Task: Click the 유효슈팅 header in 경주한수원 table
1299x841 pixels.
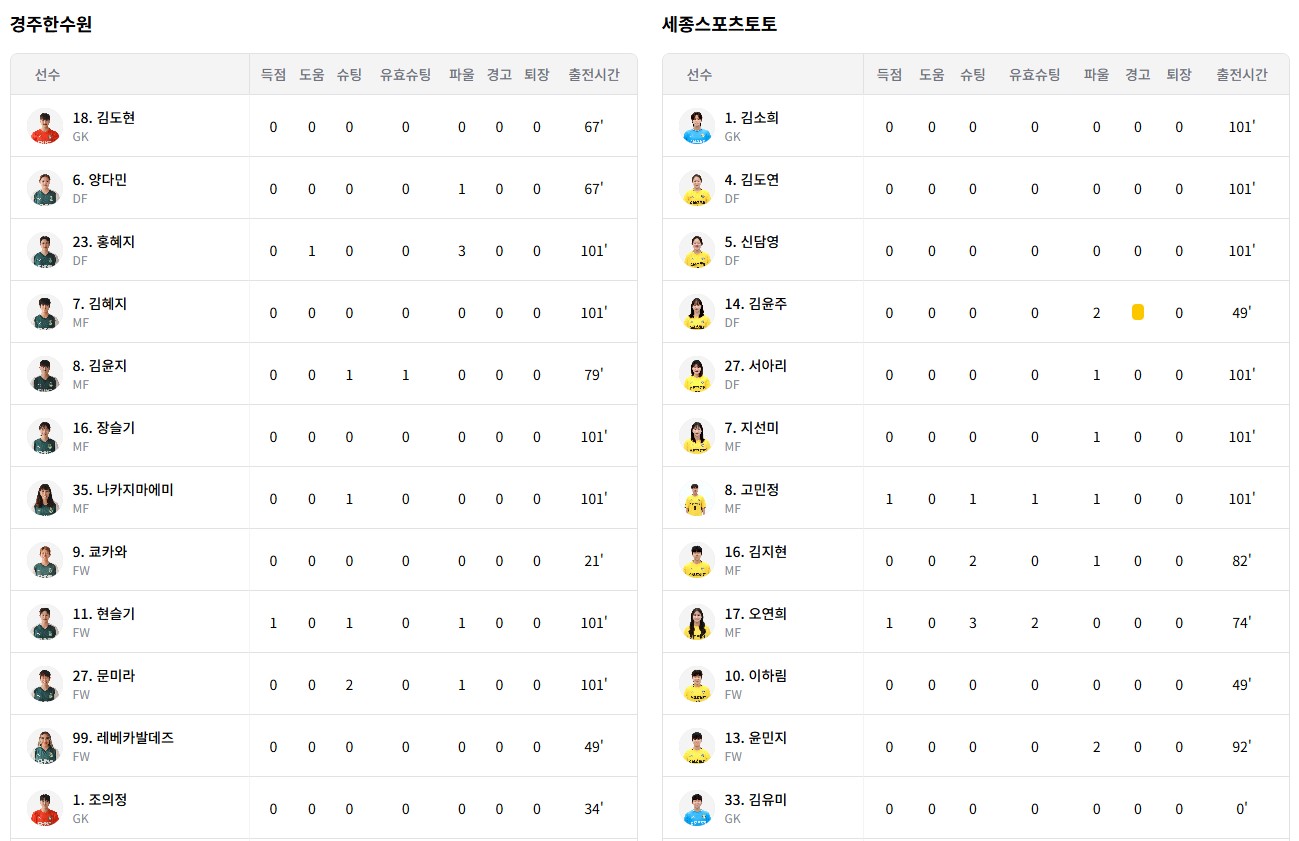Action: point(406,75)
